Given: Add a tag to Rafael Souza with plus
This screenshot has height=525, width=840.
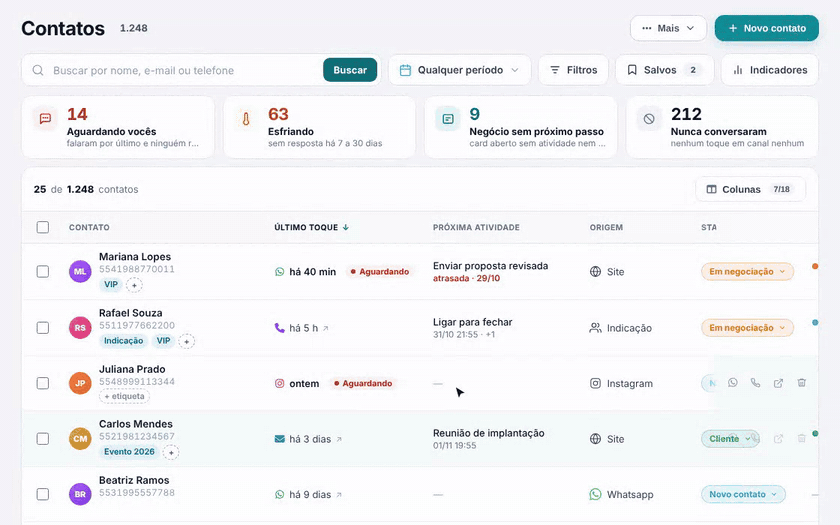Looking at the screenshot, I should coord(186,341).
